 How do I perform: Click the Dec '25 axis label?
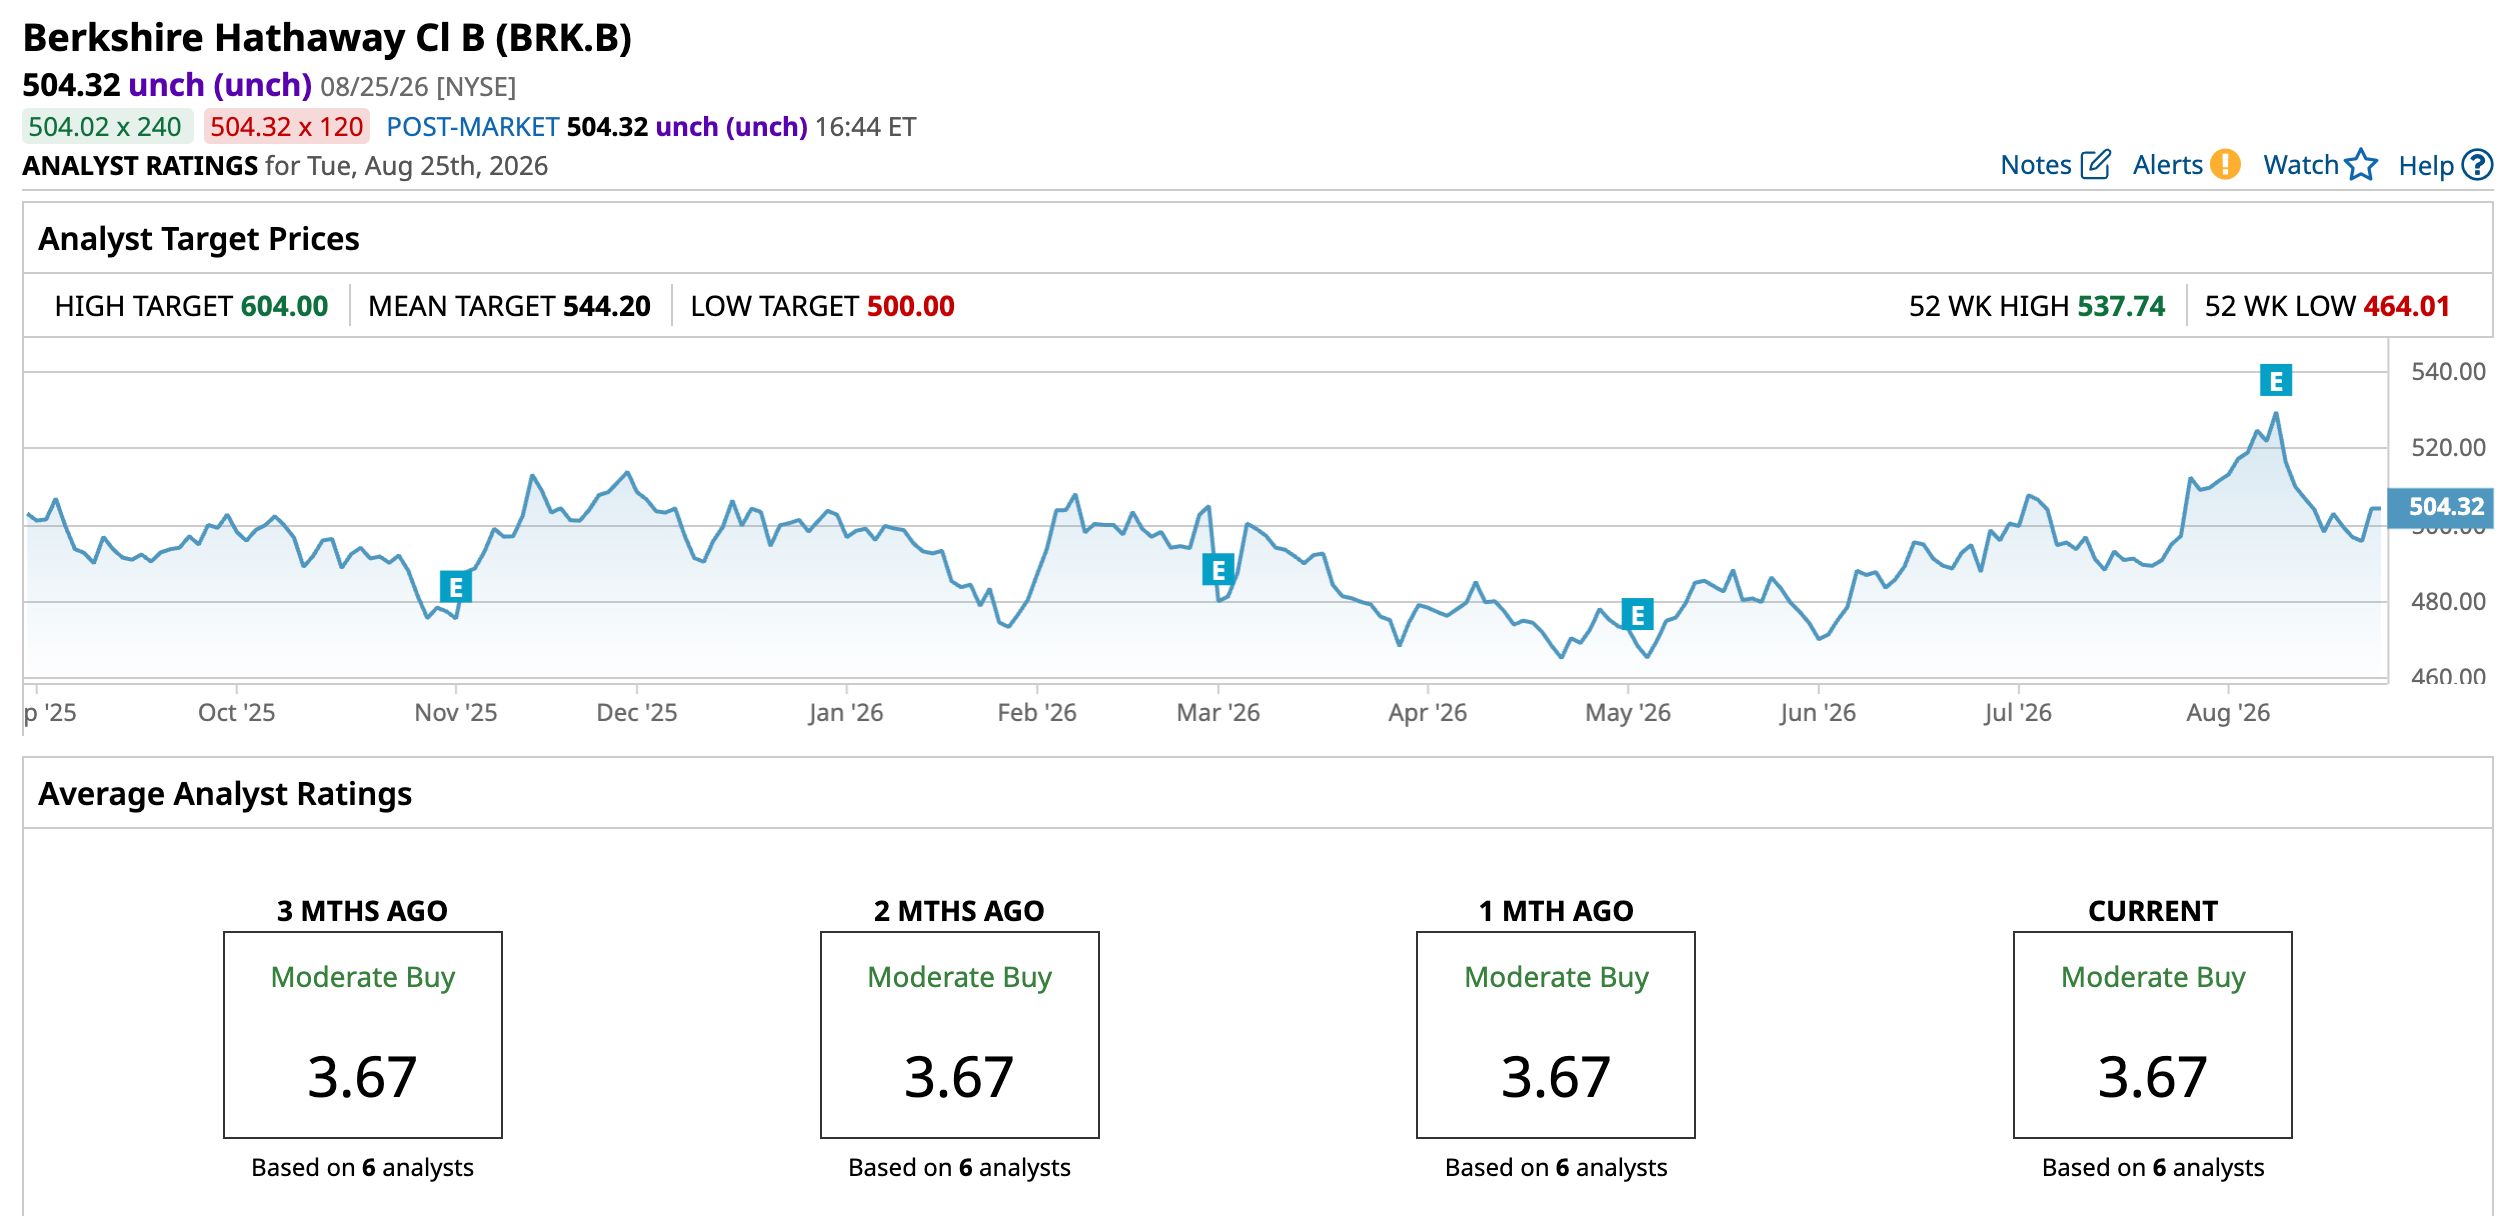tap(637, 713)
